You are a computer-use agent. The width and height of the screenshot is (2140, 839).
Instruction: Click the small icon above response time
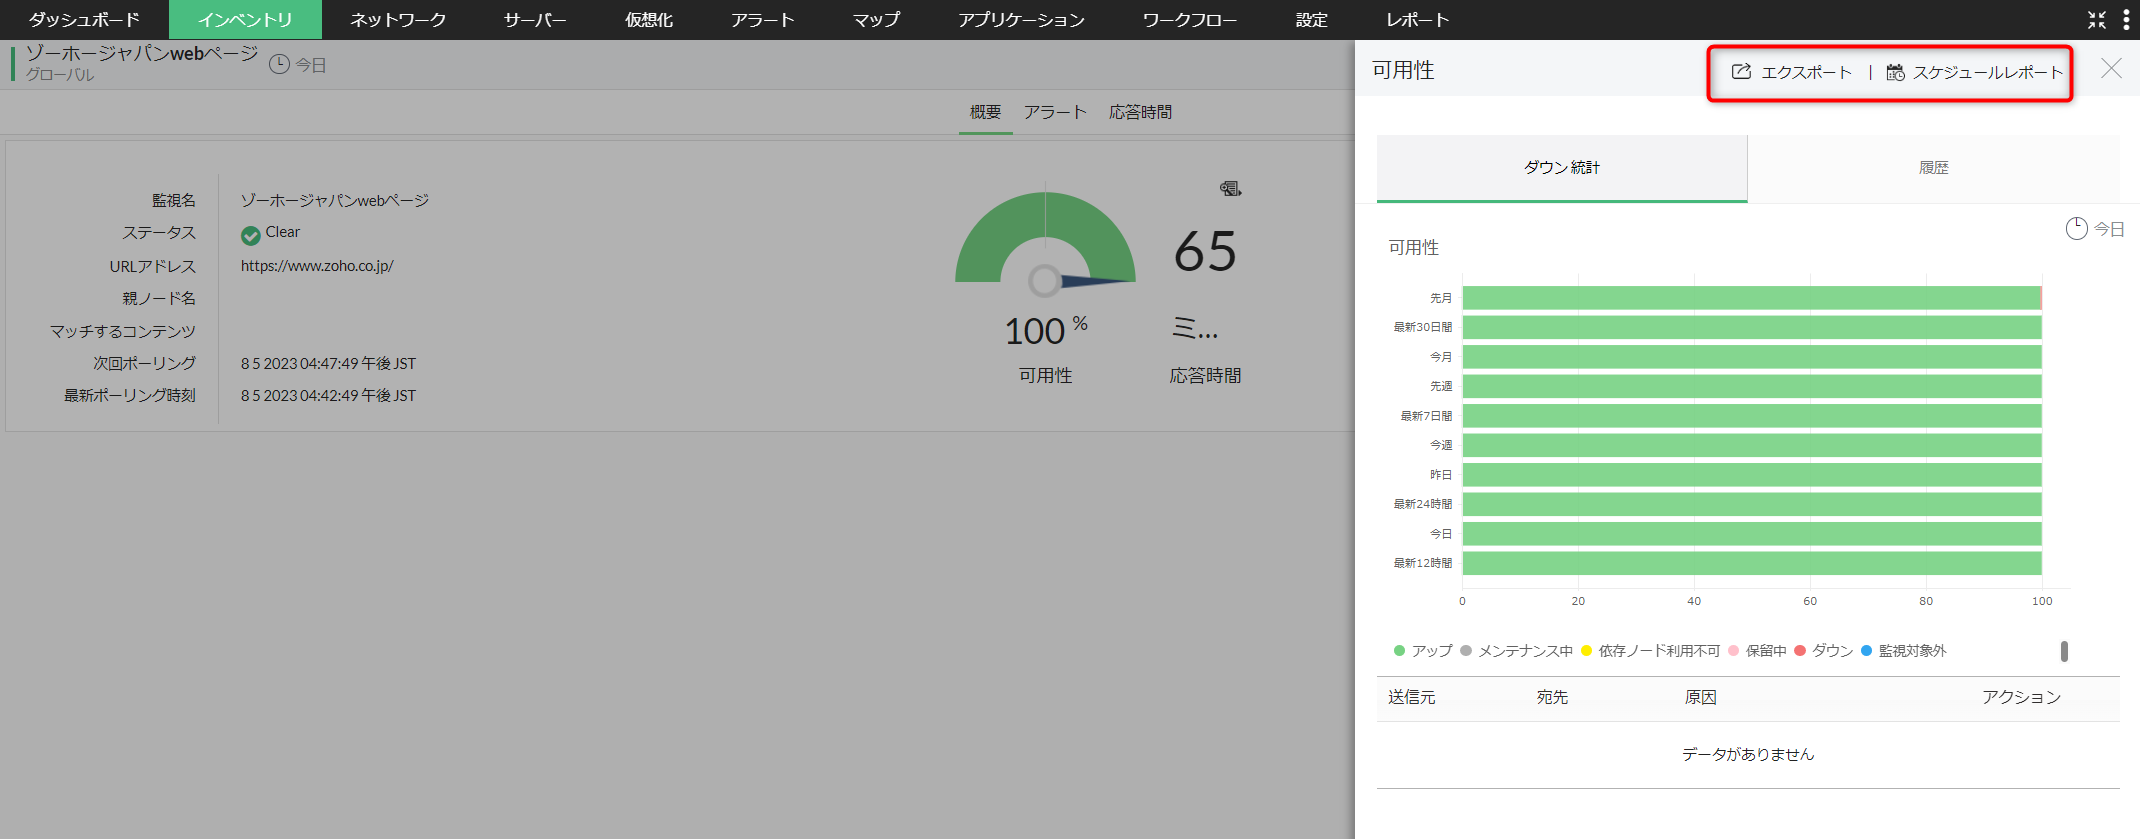pyautogui.click(x=1230, y=188)
